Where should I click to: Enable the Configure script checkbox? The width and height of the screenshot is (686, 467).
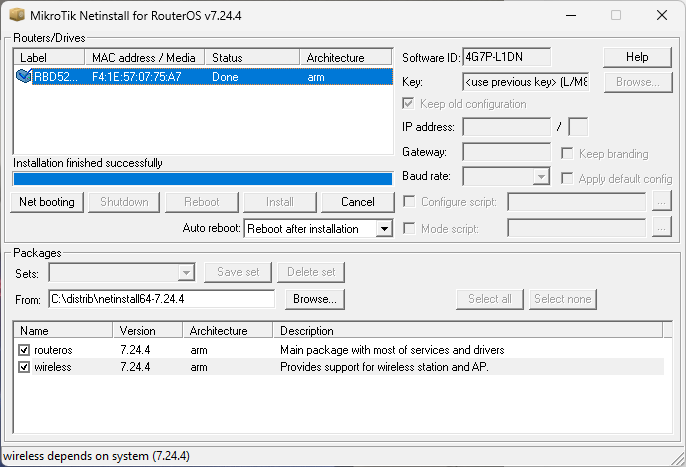coord(409,202)
